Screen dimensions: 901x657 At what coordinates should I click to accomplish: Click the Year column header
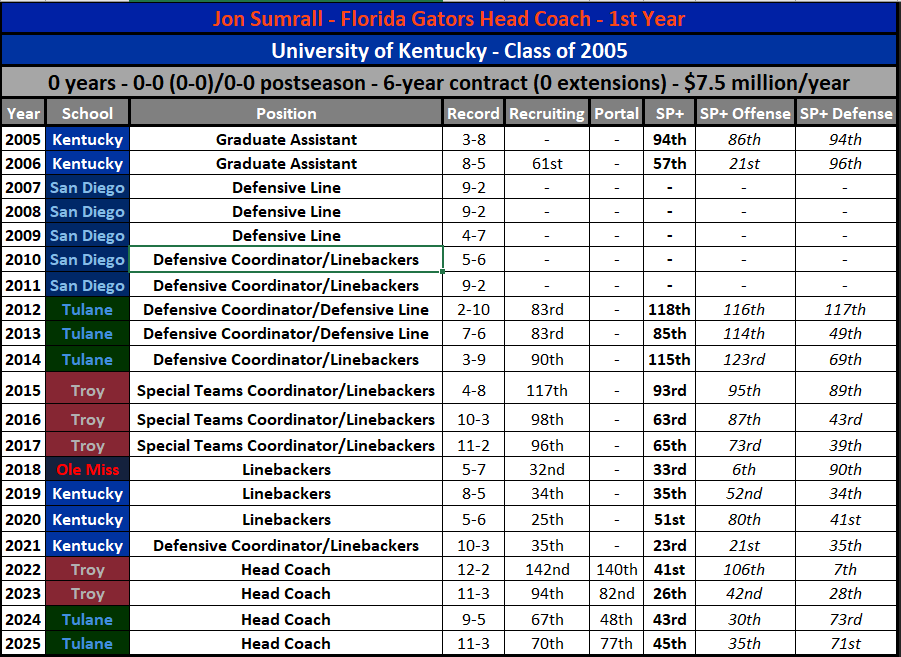(x=23, y=113)
